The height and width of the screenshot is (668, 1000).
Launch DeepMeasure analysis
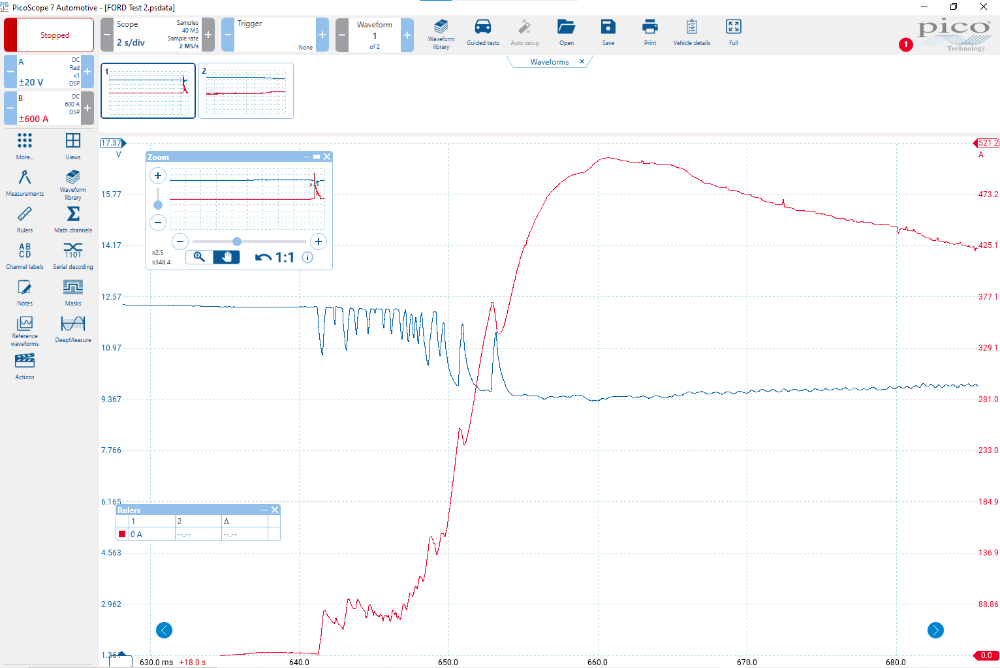pyautogui.click(x=73, y=328)
